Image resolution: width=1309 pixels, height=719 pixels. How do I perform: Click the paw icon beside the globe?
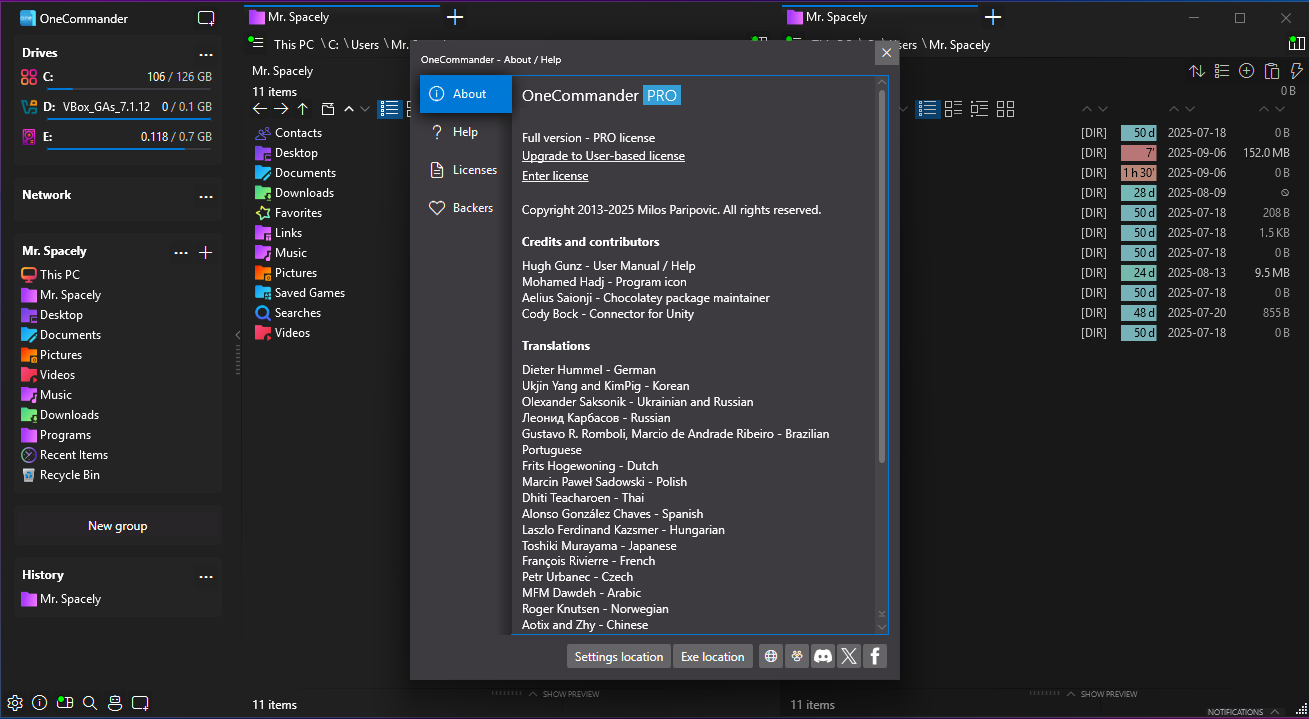pos(797,656)
